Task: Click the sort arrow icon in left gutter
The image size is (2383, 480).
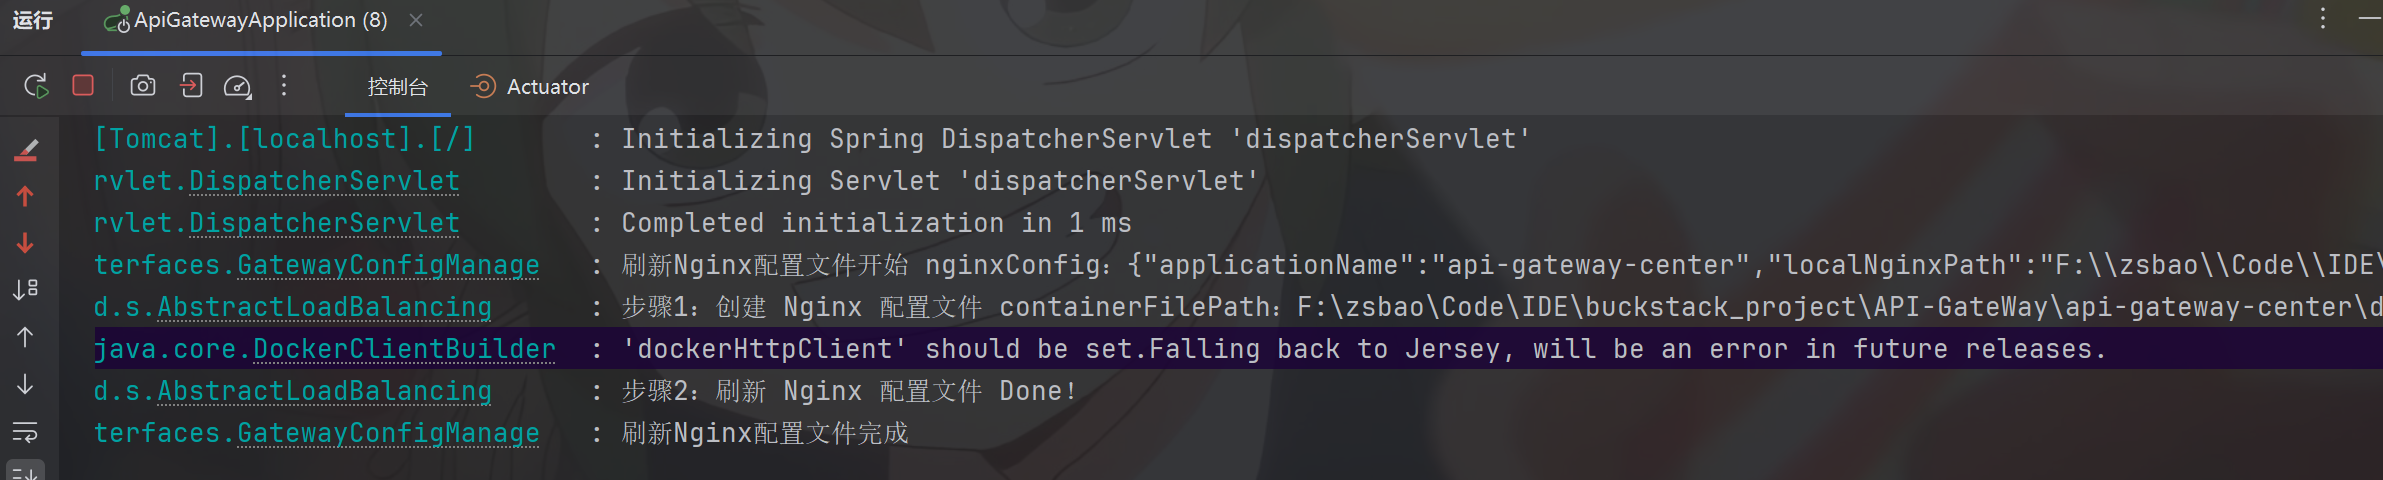Action: click(x=25, y=290)
